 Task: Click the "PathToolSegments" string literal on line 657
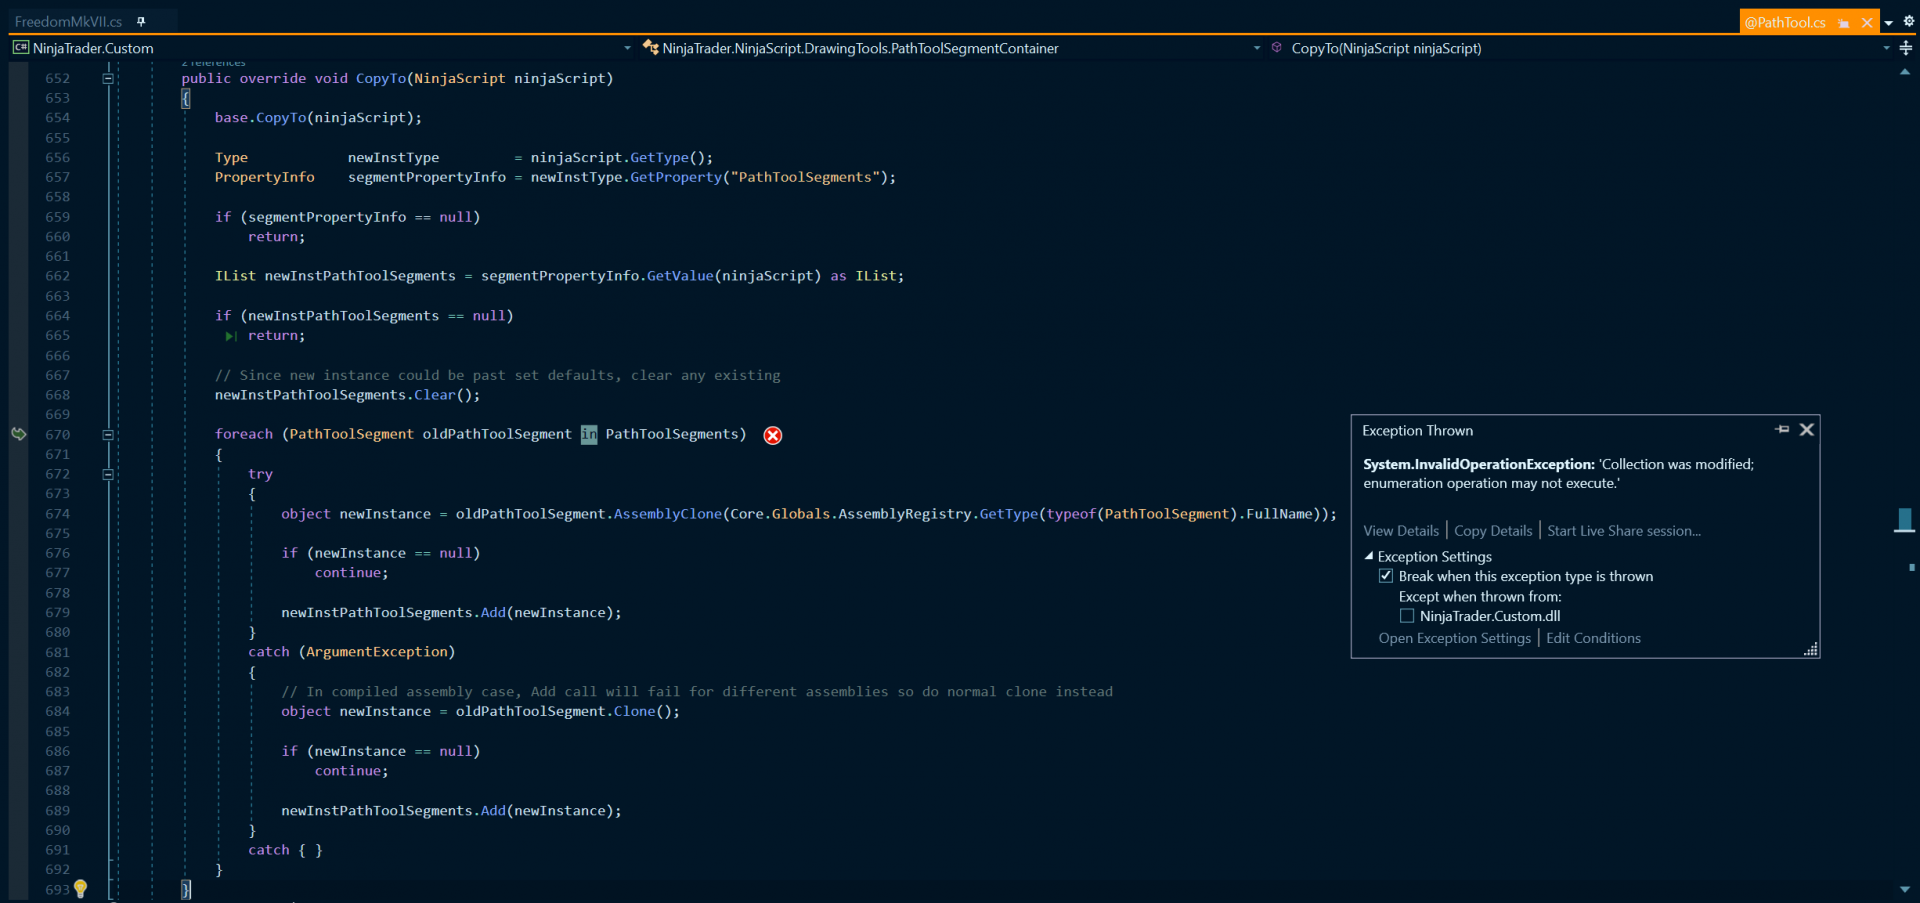(x=805, y=177)
